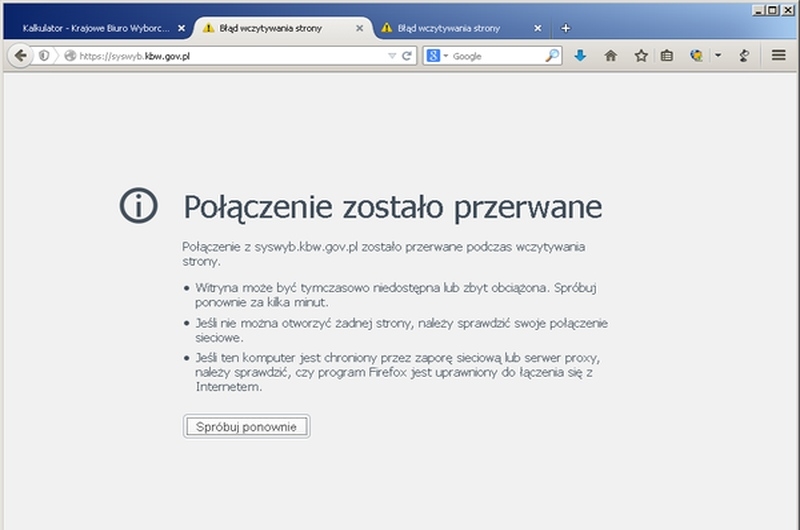Click the Spróbuj ponownie button
The width and height of the screenshot is (800, 530).
[x=246, y=426]
